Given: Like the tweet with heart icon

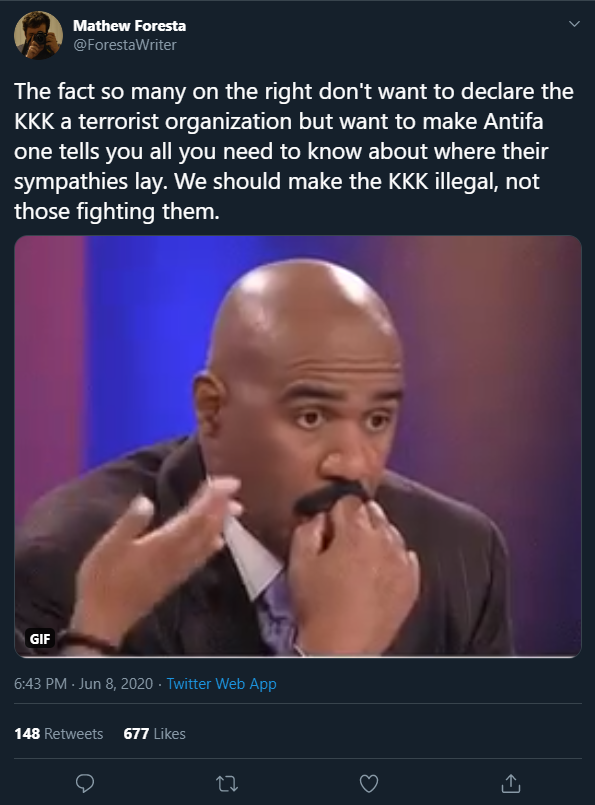Looking at the screenshot, I should click(369, 783).
